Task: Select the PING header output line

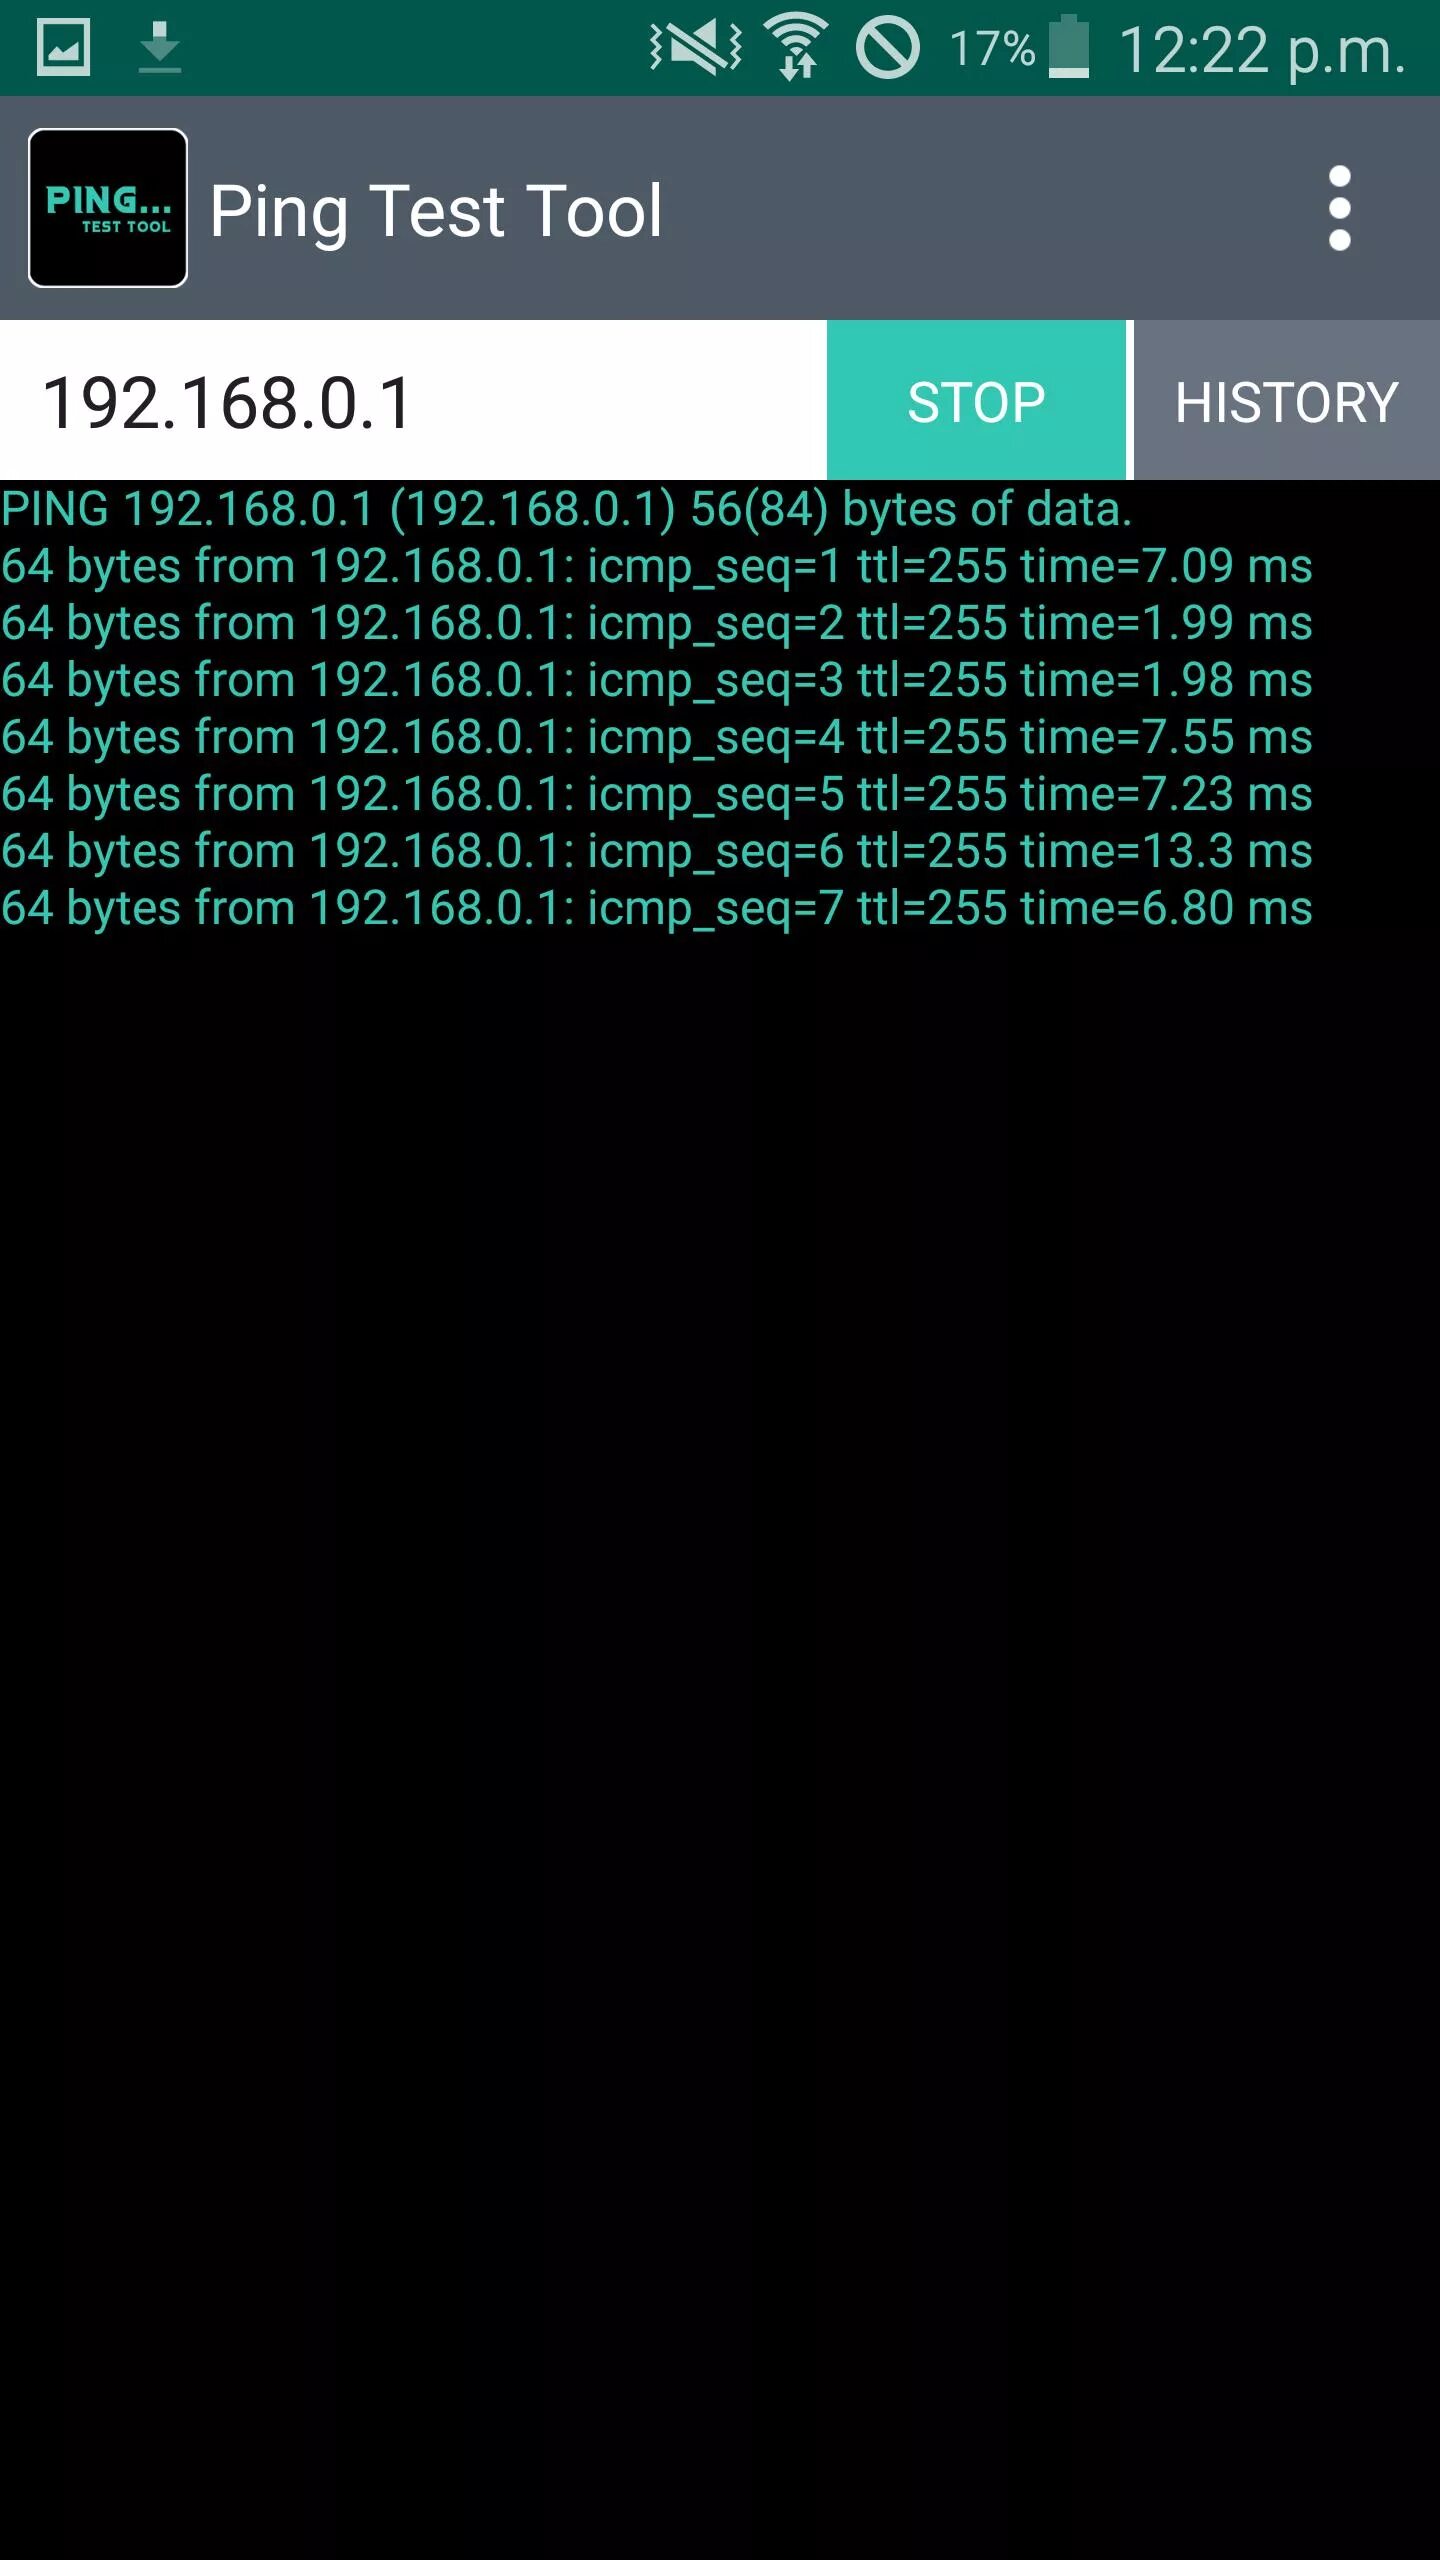Action: [x=566, y=509]
